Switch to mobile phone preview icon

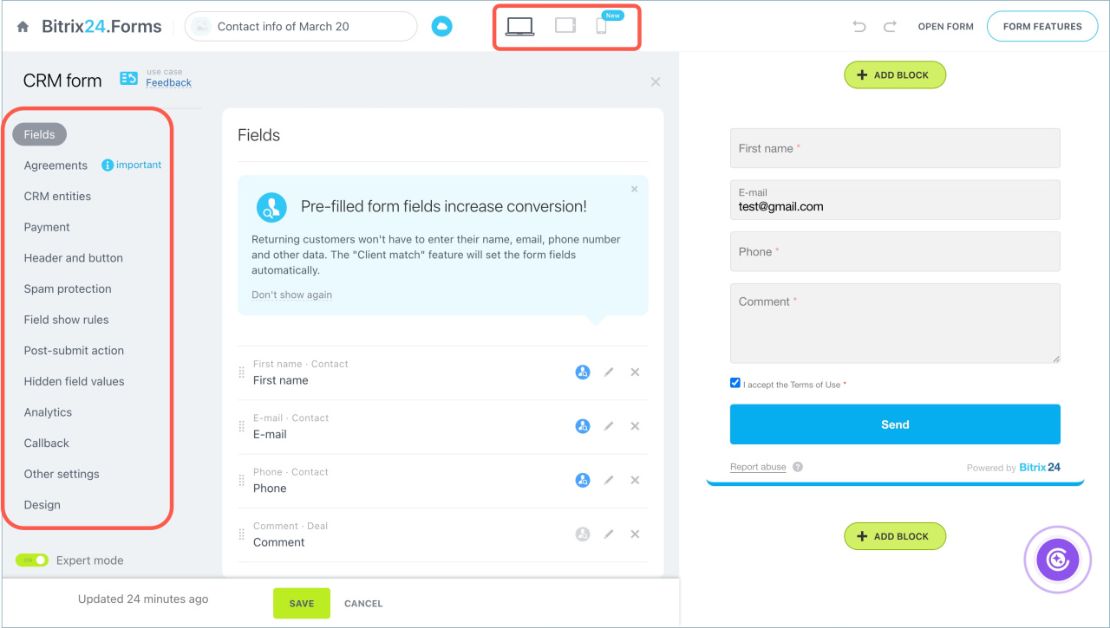[x=601, y=26]
